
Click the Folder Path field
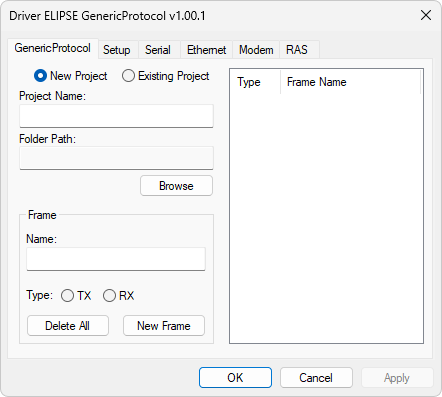[x=116, y=158]
